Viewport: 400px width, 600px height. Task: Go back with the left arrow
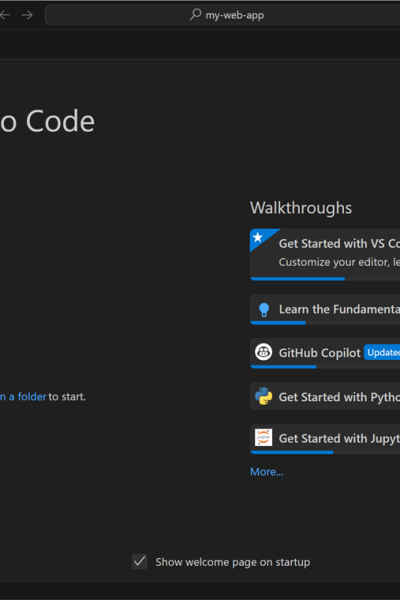(x=5, y=15)
